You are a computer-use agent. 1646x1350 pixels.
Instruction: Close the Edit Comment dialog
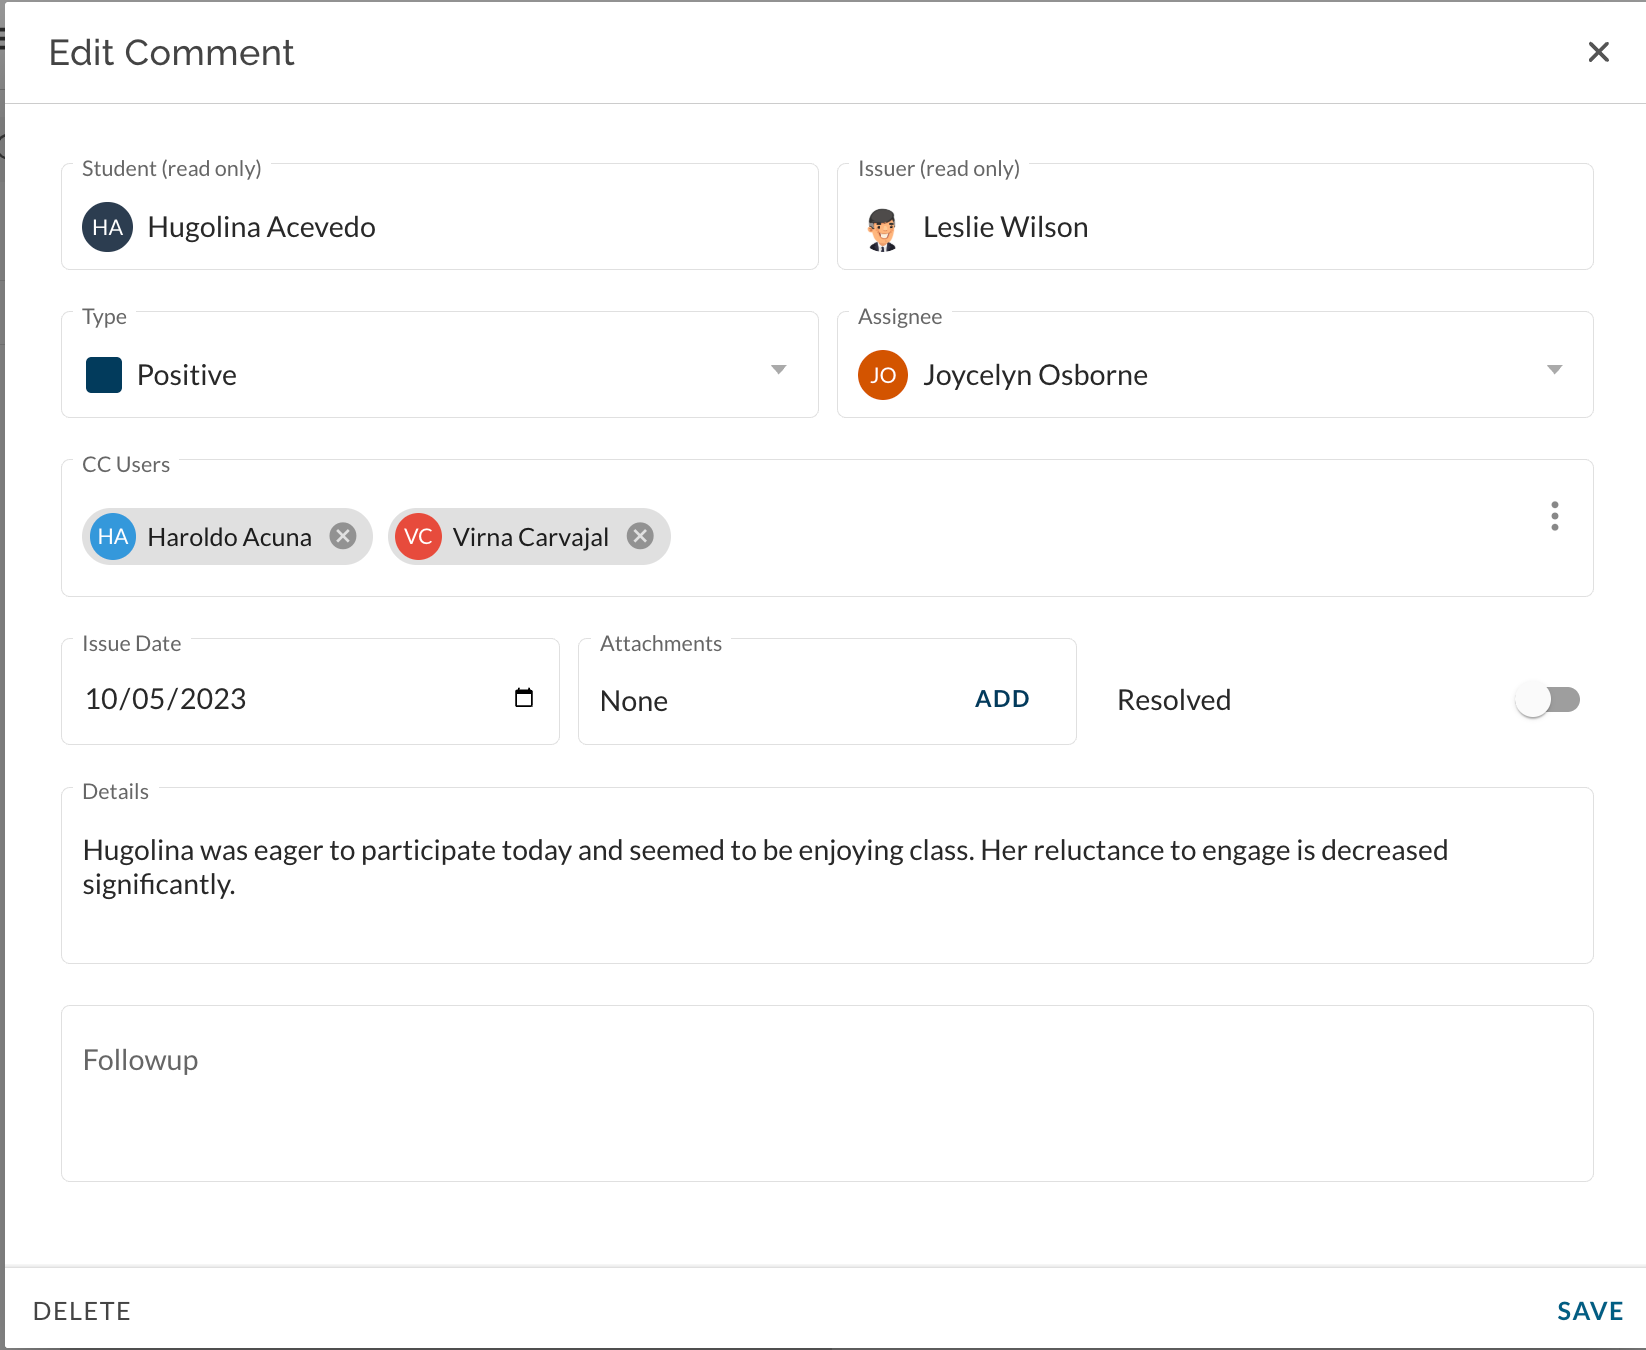pyautogui.click(x=1598, y=52)
